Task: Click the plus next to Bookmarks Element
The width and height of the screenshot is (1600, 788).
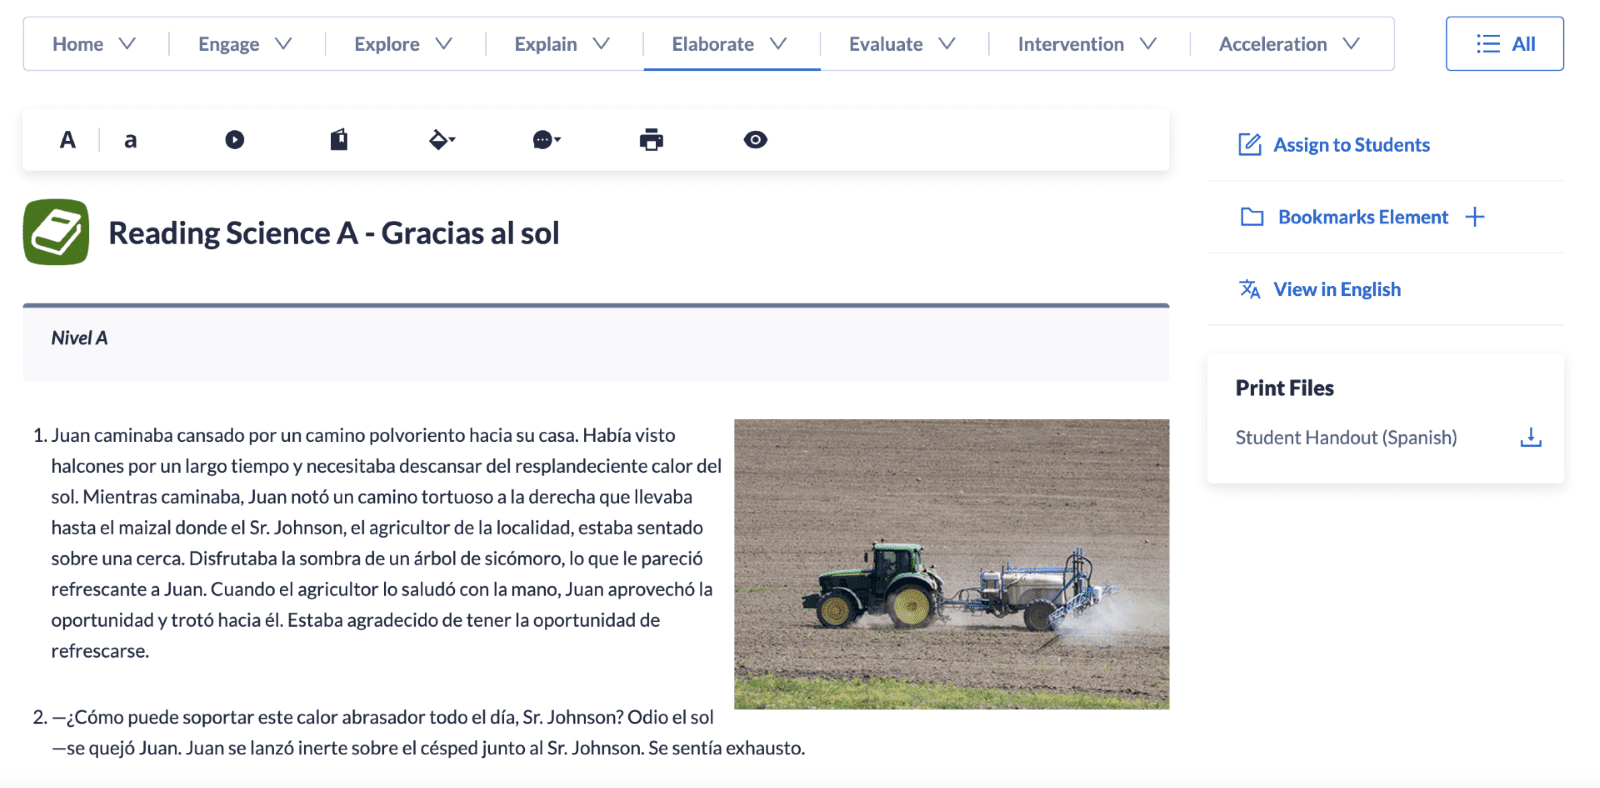Action: [1475, 217]
